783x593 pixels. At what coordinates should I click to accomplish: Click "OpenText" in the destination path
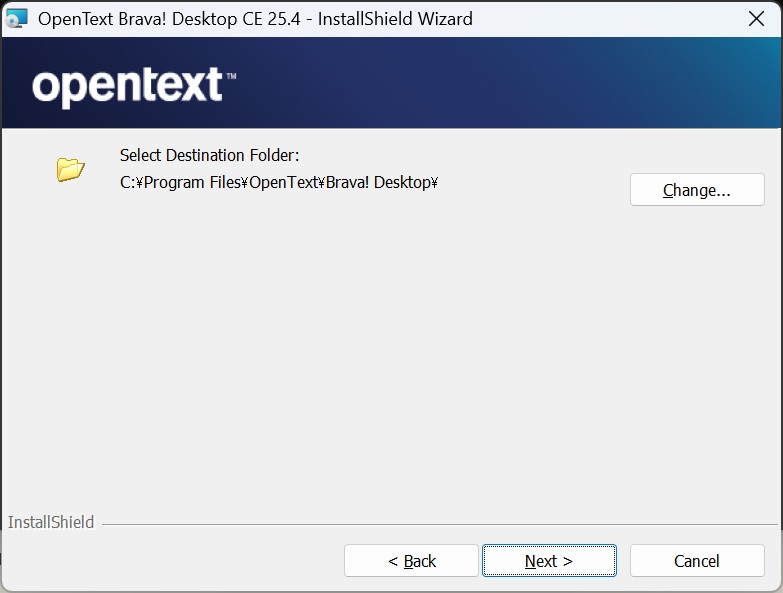click(x=284, y=182)
